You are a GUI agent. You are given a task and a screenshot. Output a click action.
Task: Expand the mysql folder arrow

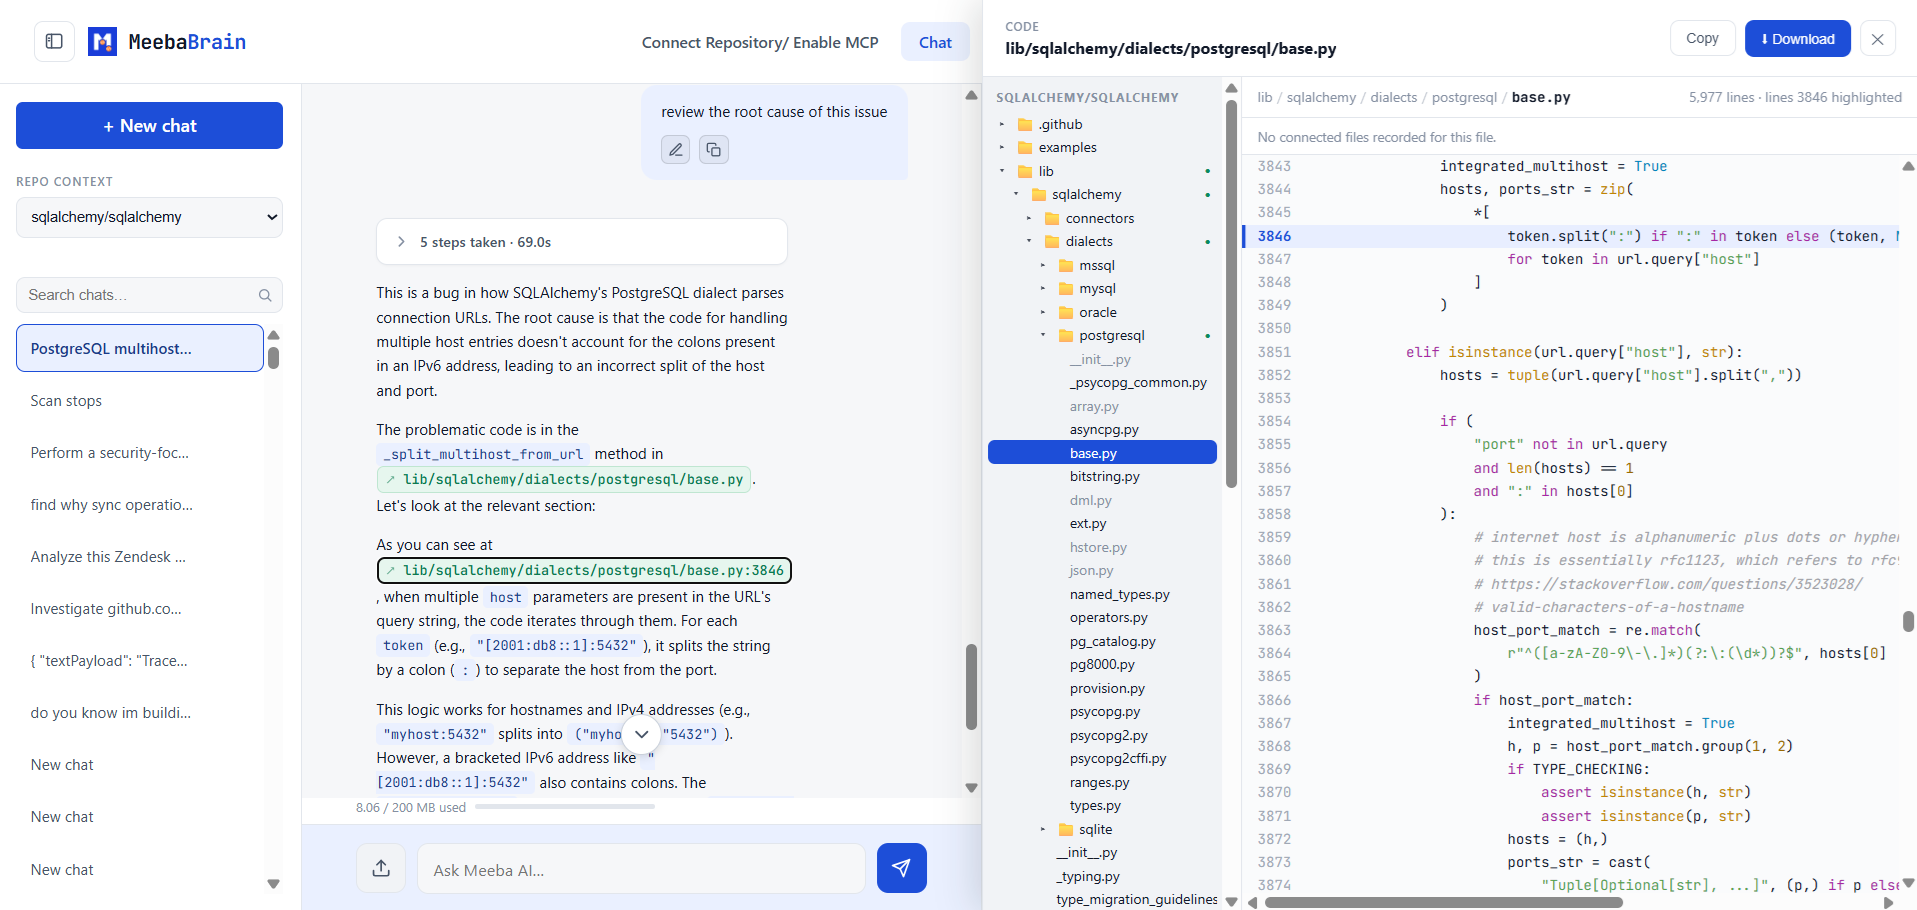coord(1043,289)
